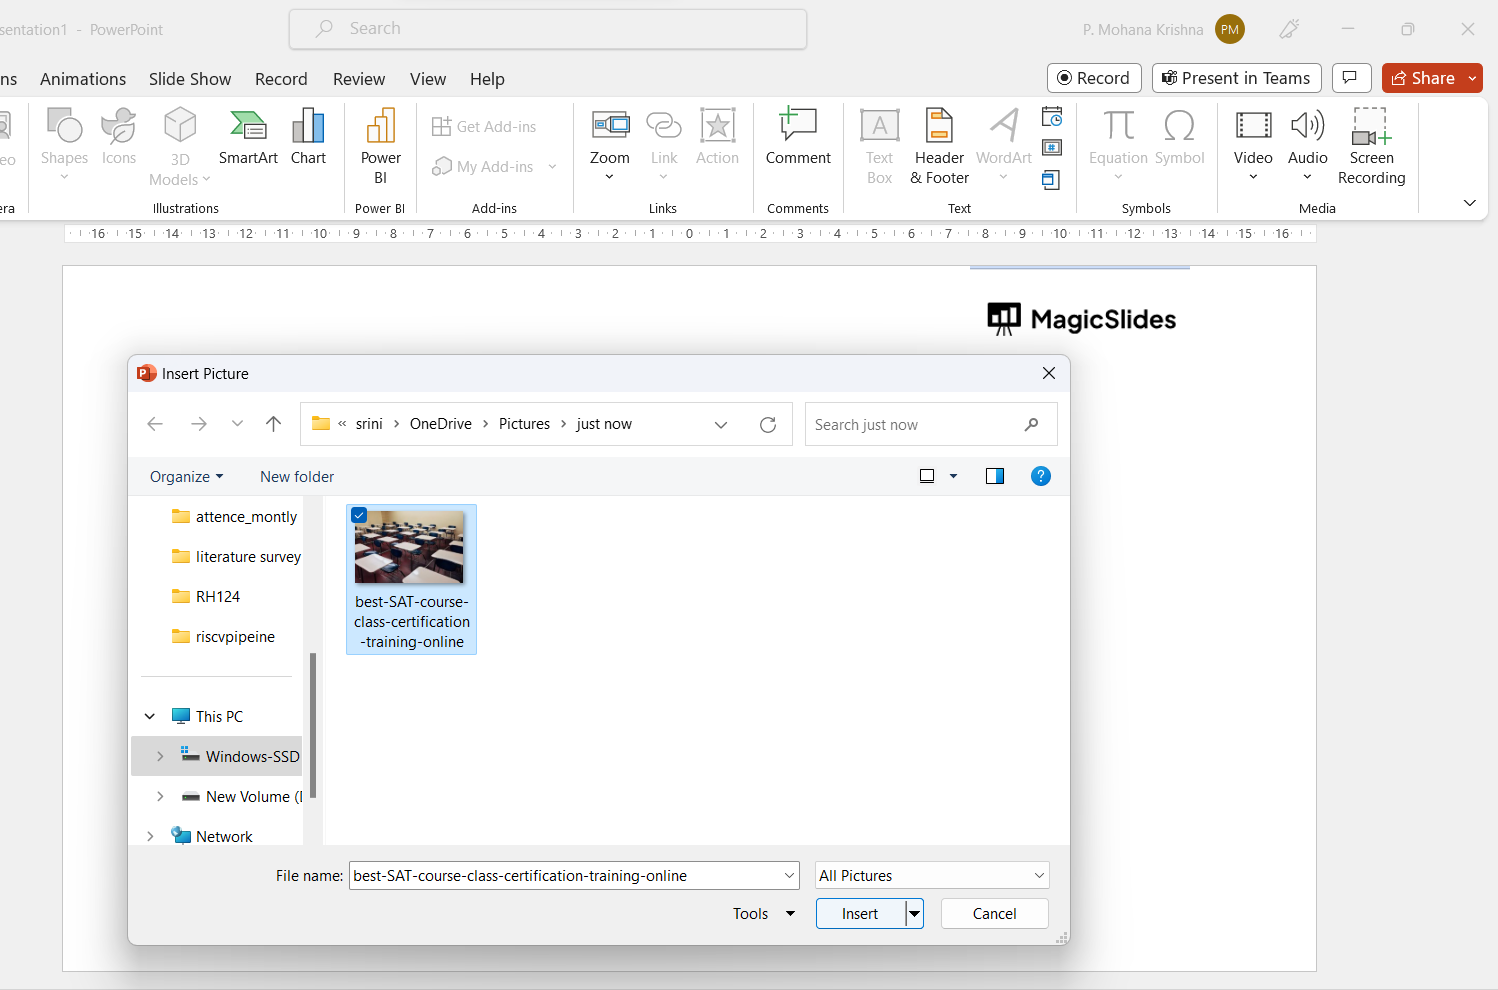Image resolution: width=1498 pixels, height=990 pixels.
Task: Start a Screen Recording
Action: coord(1371,146)
